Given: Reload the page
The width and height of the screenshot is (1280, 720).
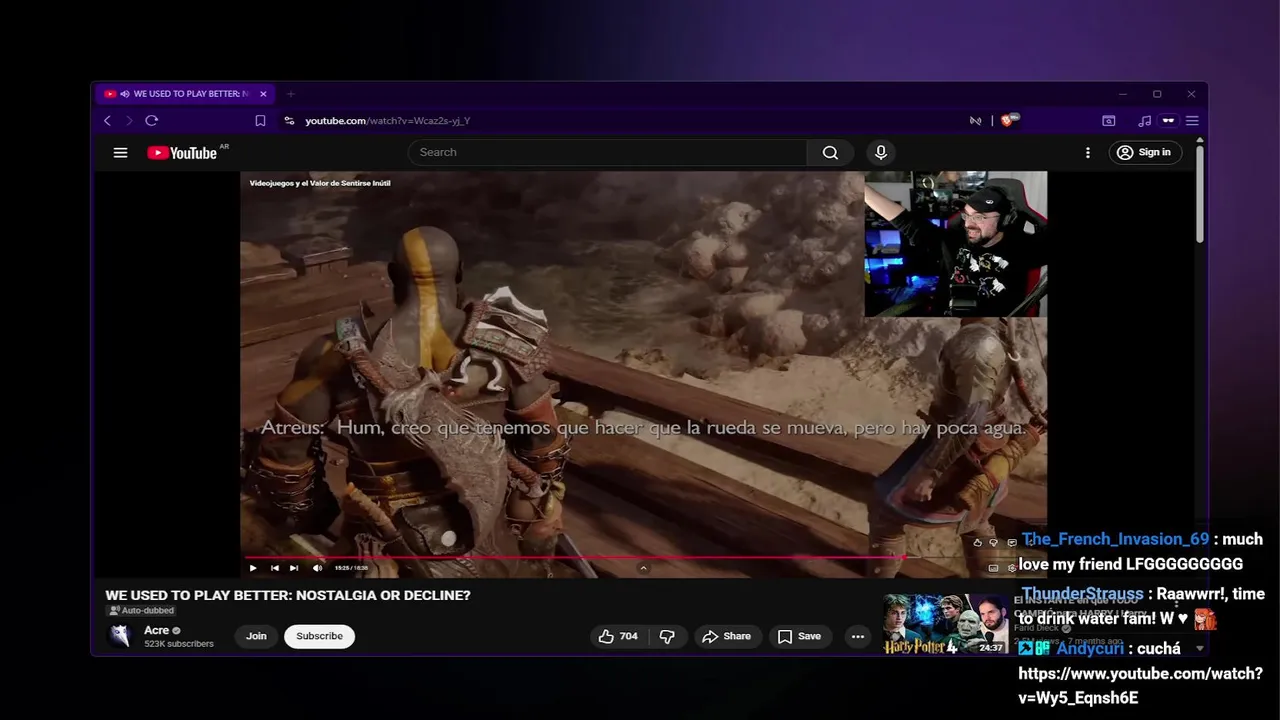Looking at the screenshot, I should (x=152, y=121).
